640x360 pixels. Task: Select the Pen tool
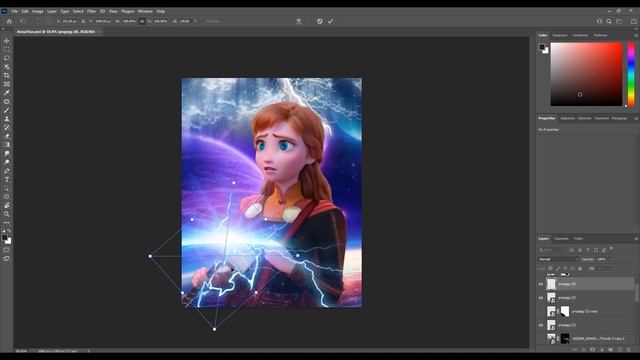(7, 171)
